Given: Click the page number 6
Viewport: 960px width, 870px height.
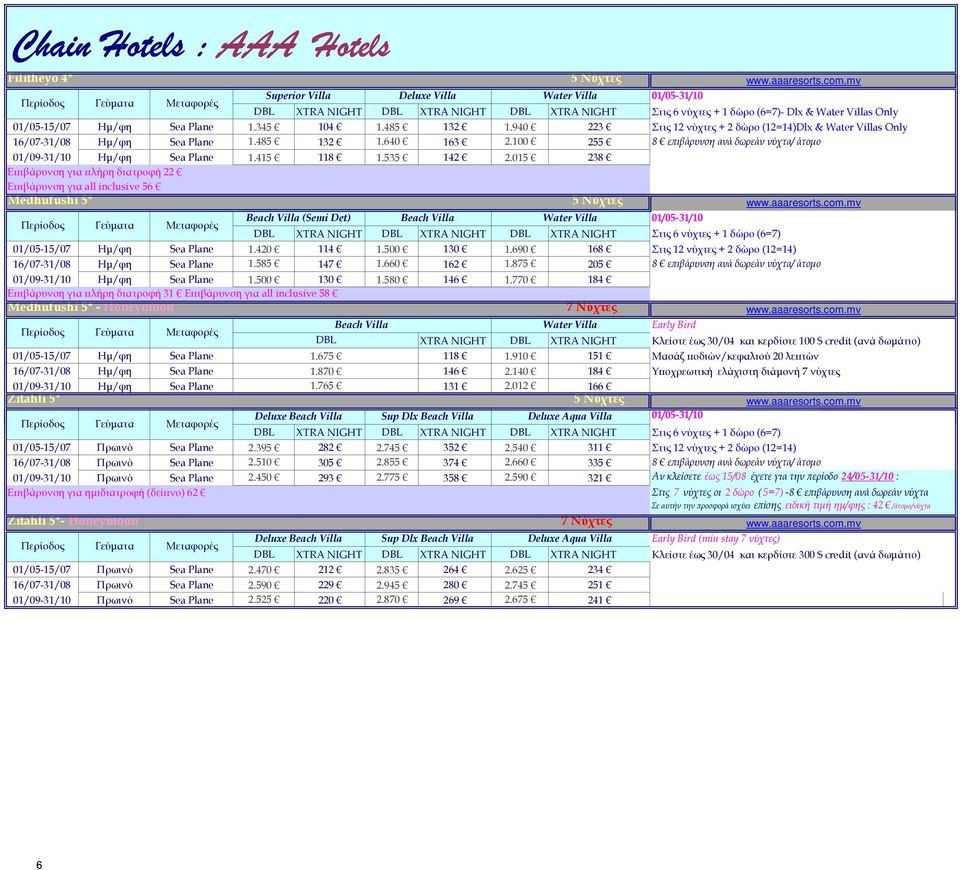Looking at the screenshot, I should tap(39, 865).
